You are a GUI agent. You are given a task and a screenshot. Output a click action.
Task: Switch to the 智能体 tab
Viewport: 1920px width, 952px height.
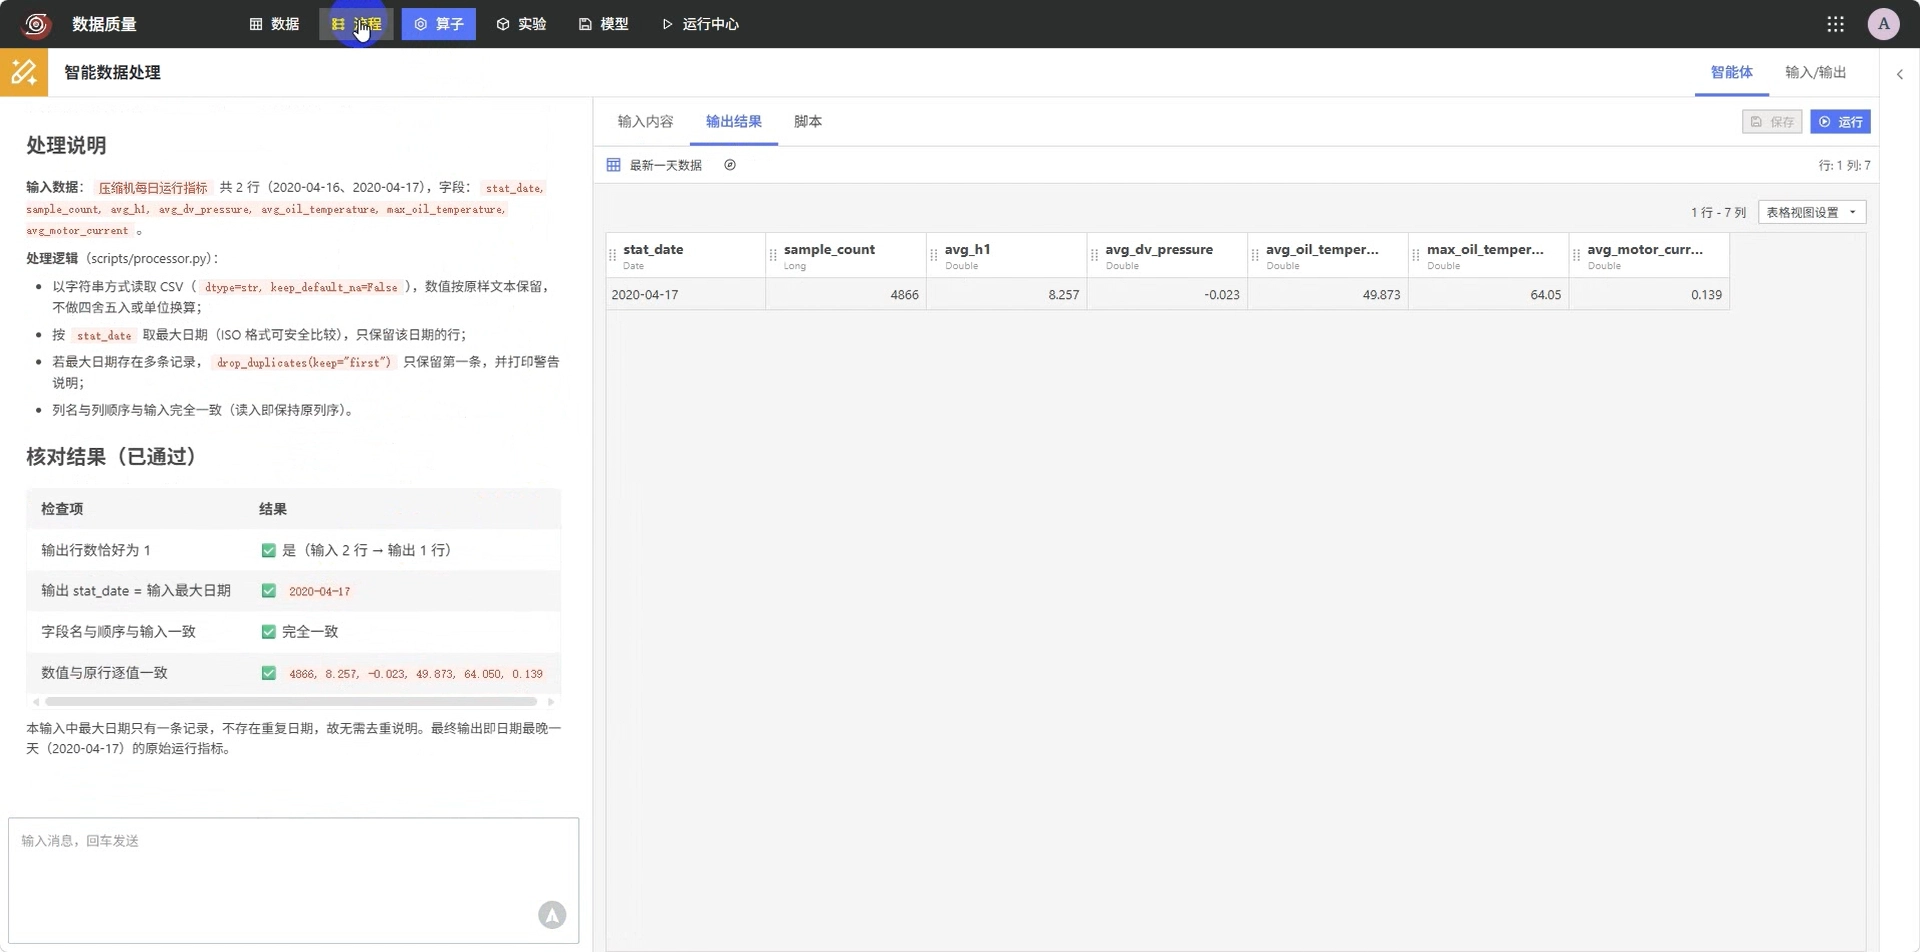(1731, 72)
